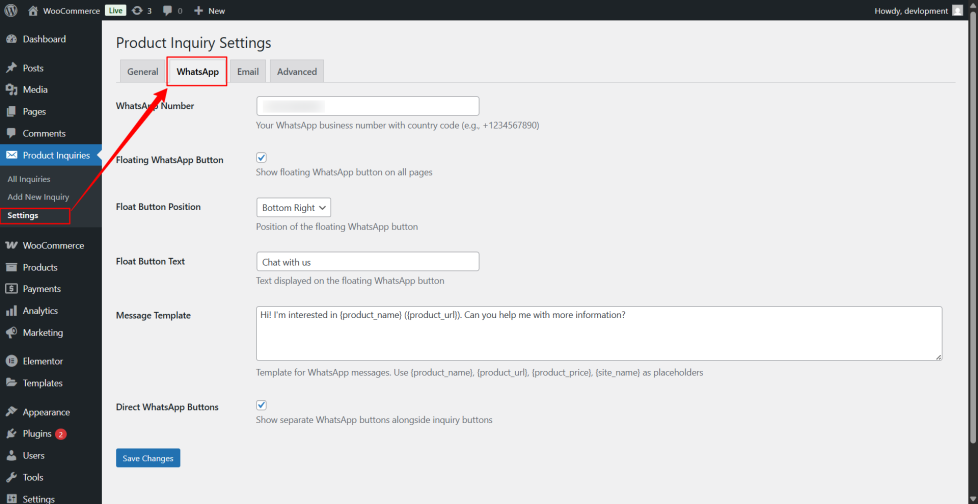The image size is (978, 504).
Task: Open the All Inquiries submenu link
Action: (29, 179)
